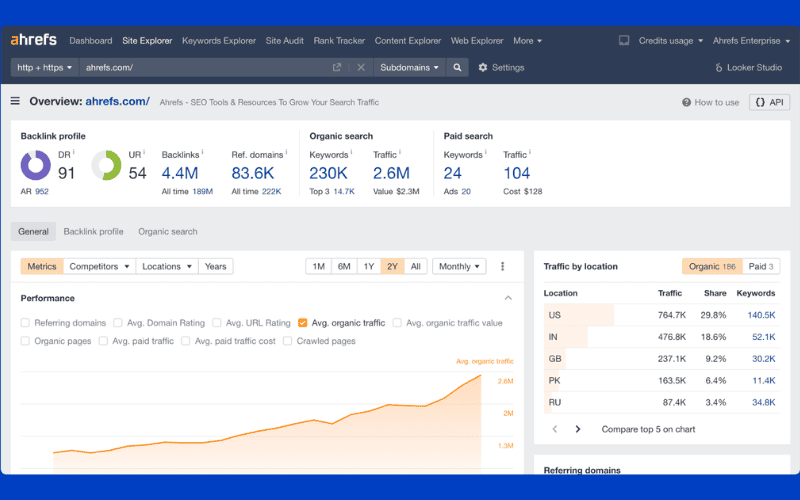Click the UR donut chart
The width and height of the screenshot is (800, 500).
106,165
